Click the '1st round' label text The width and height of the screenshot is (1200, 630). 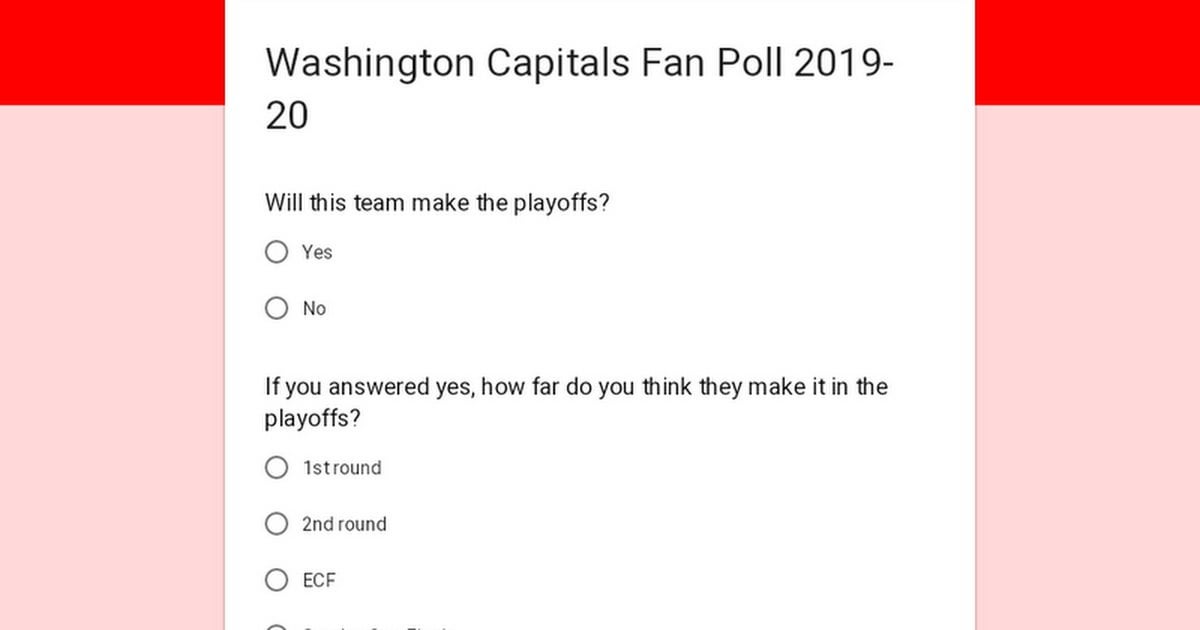tap(342, 467)
